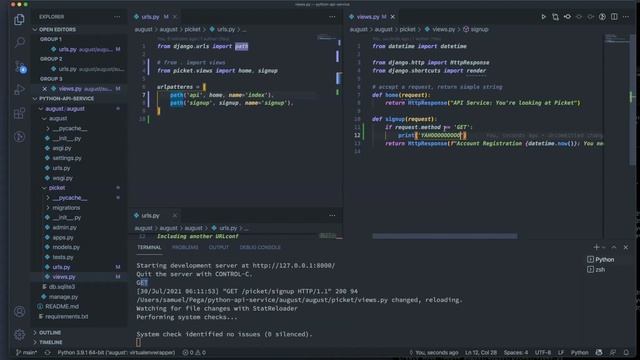Switch to the Debug Console panel tab

[x=260, y=247]
